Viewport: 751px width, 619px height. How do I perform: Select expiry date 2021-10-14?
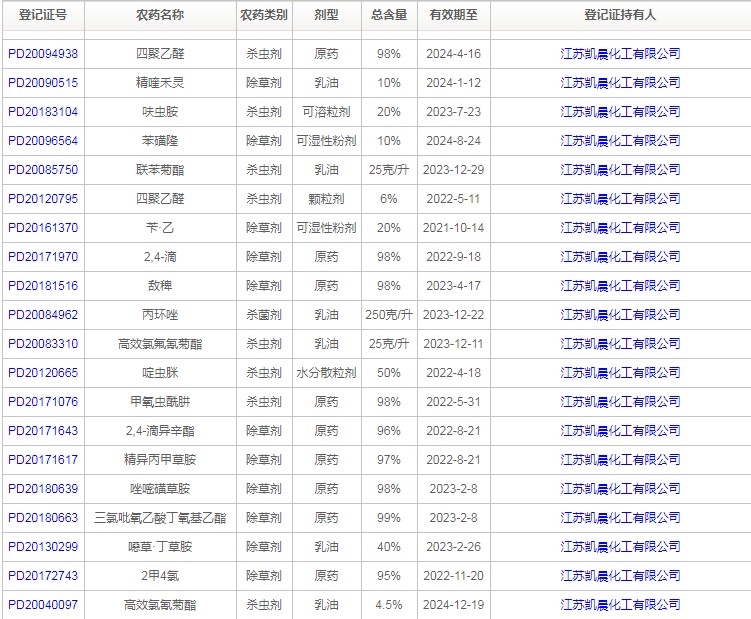454,228
